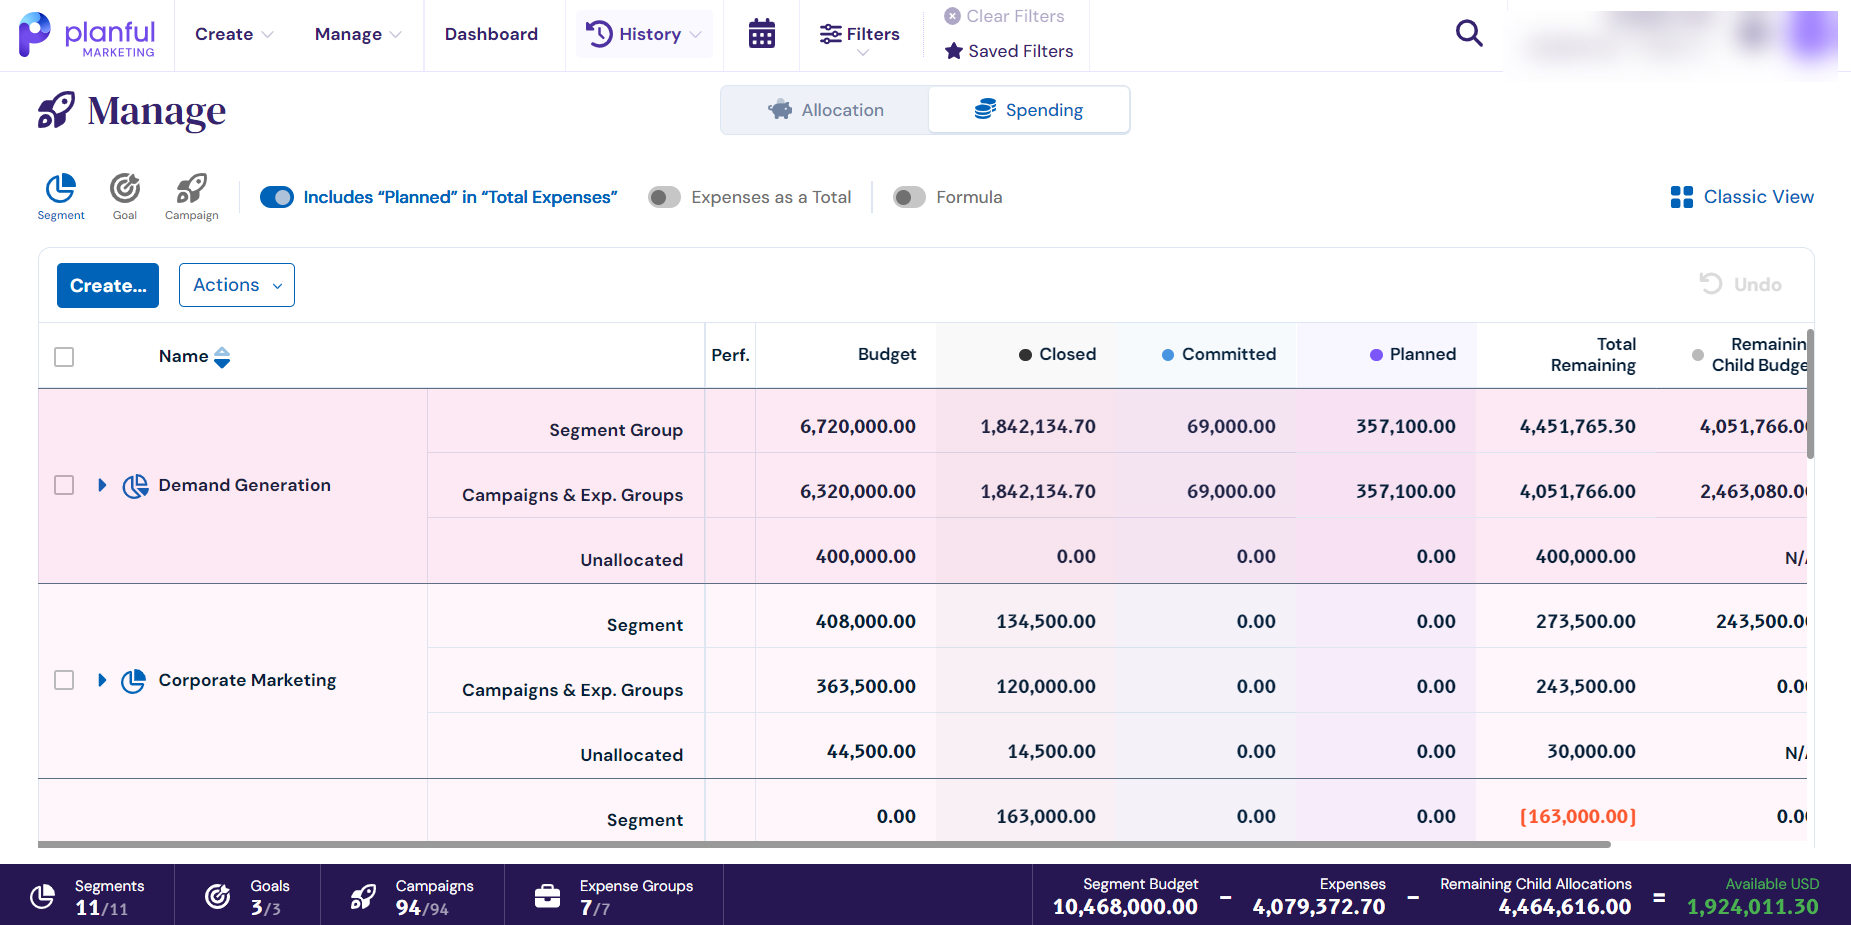Open the Planful Marketing logo home
The width and height of the screenshot is (1851, 925).
(x=87, y=35)
